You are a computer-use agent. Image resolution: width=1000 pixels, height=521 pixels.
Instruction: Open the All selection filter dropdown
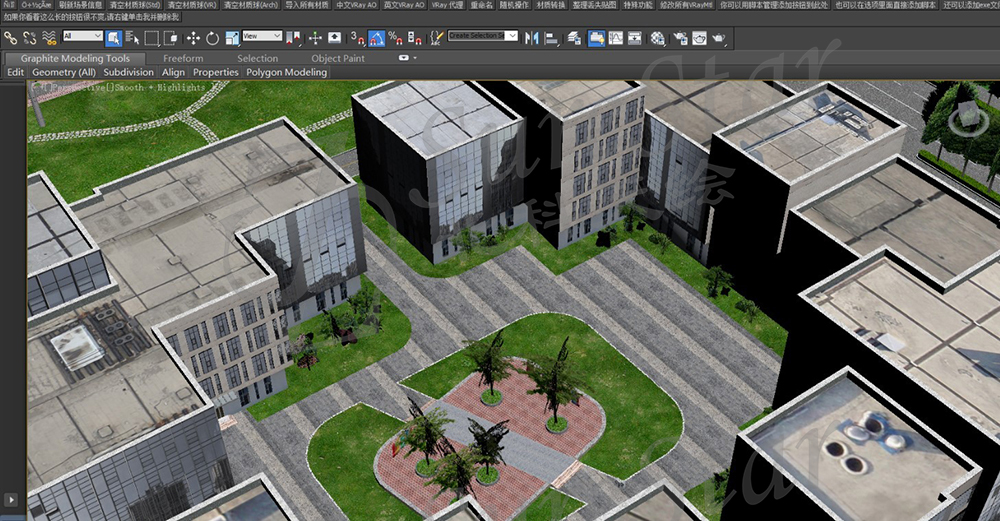coord(83,36)
